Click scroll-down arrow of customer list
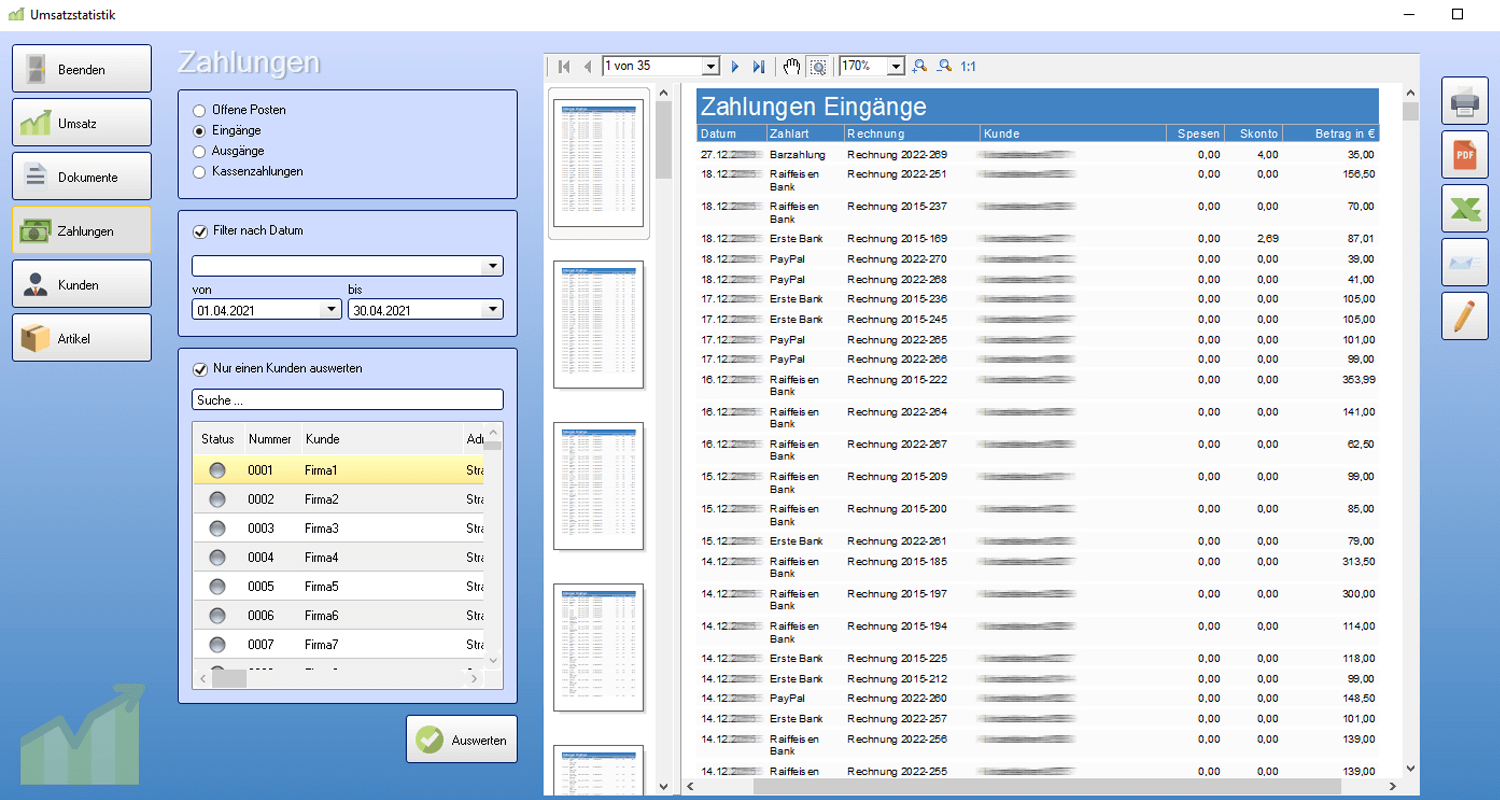The width and height of the screenshot is (1500, 800). [x=492, y=660]
